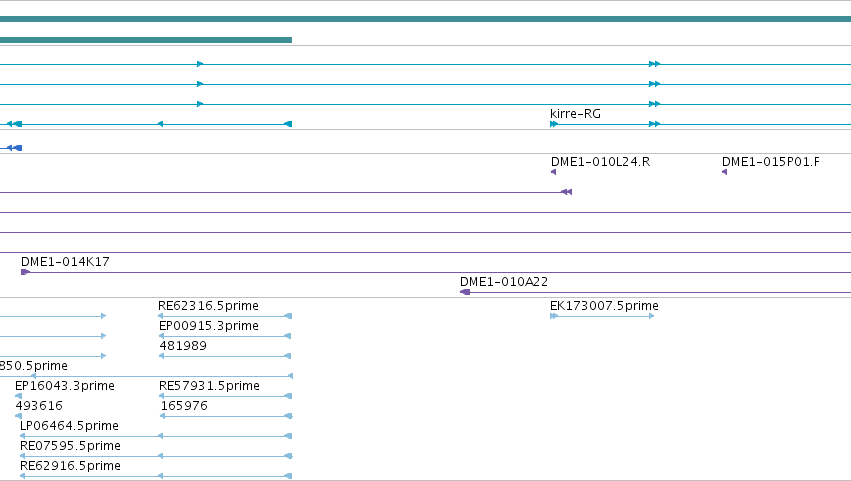The width and height of the screenshot is (851, 481).
Task: Click the arrow glyph under DME1-010L24.R
Action: (x=554, y=172)
